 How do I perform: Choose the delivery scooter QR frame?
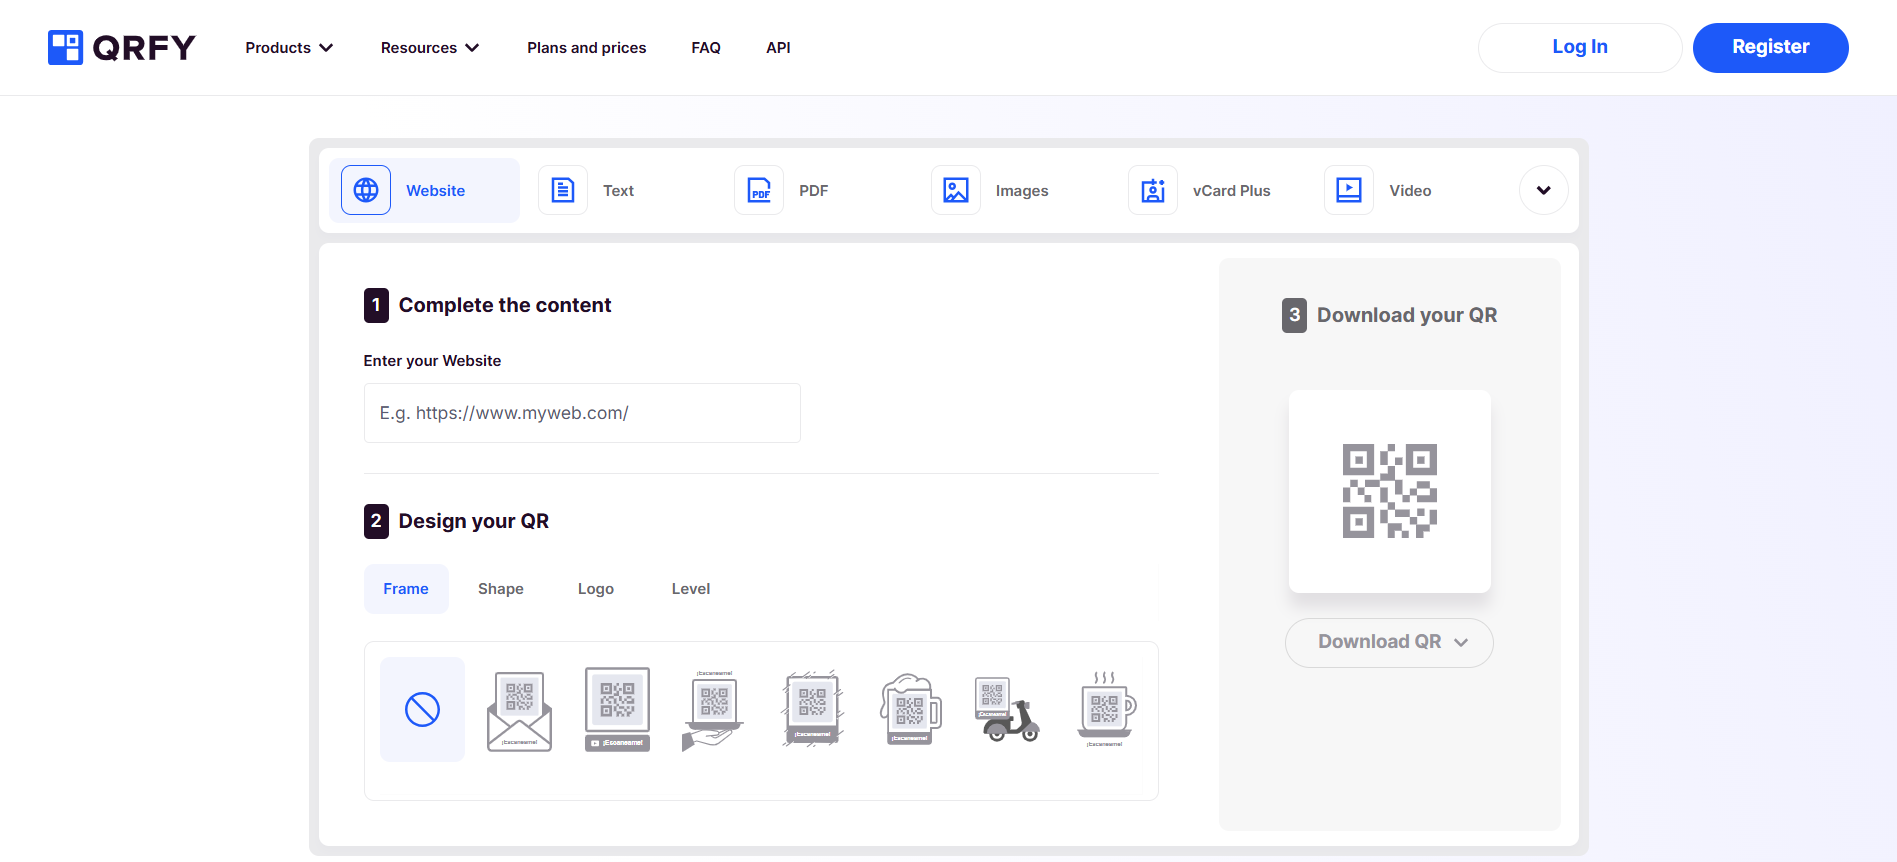1007,709
